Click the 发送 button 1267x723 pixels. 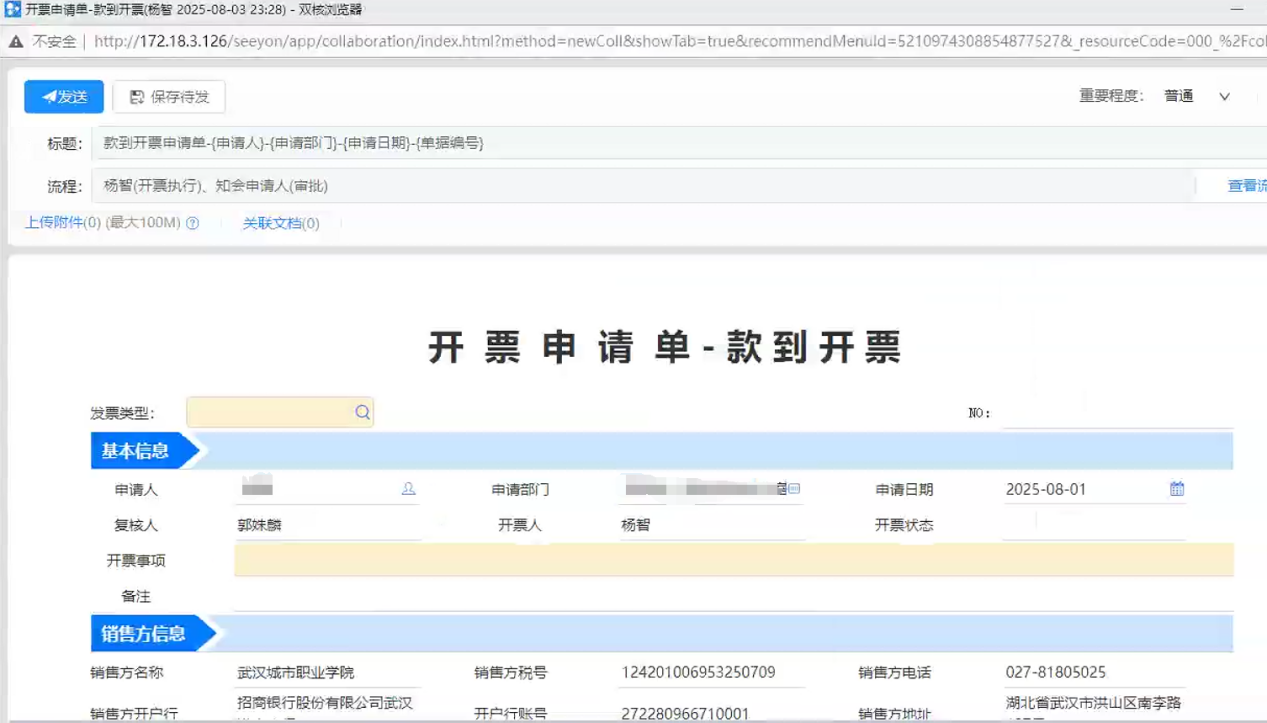[64, 97]
